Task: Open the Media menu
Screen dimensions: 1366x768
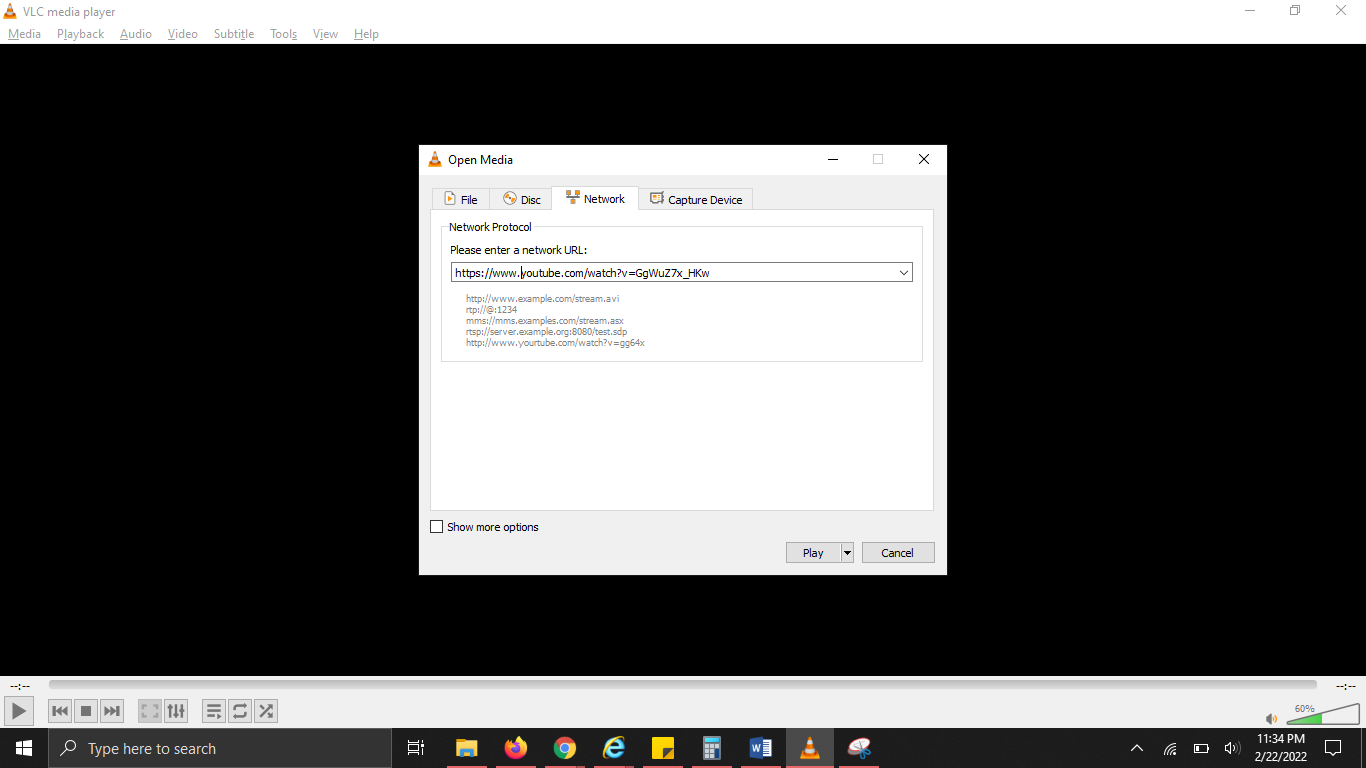Action: tap(24, 34)
